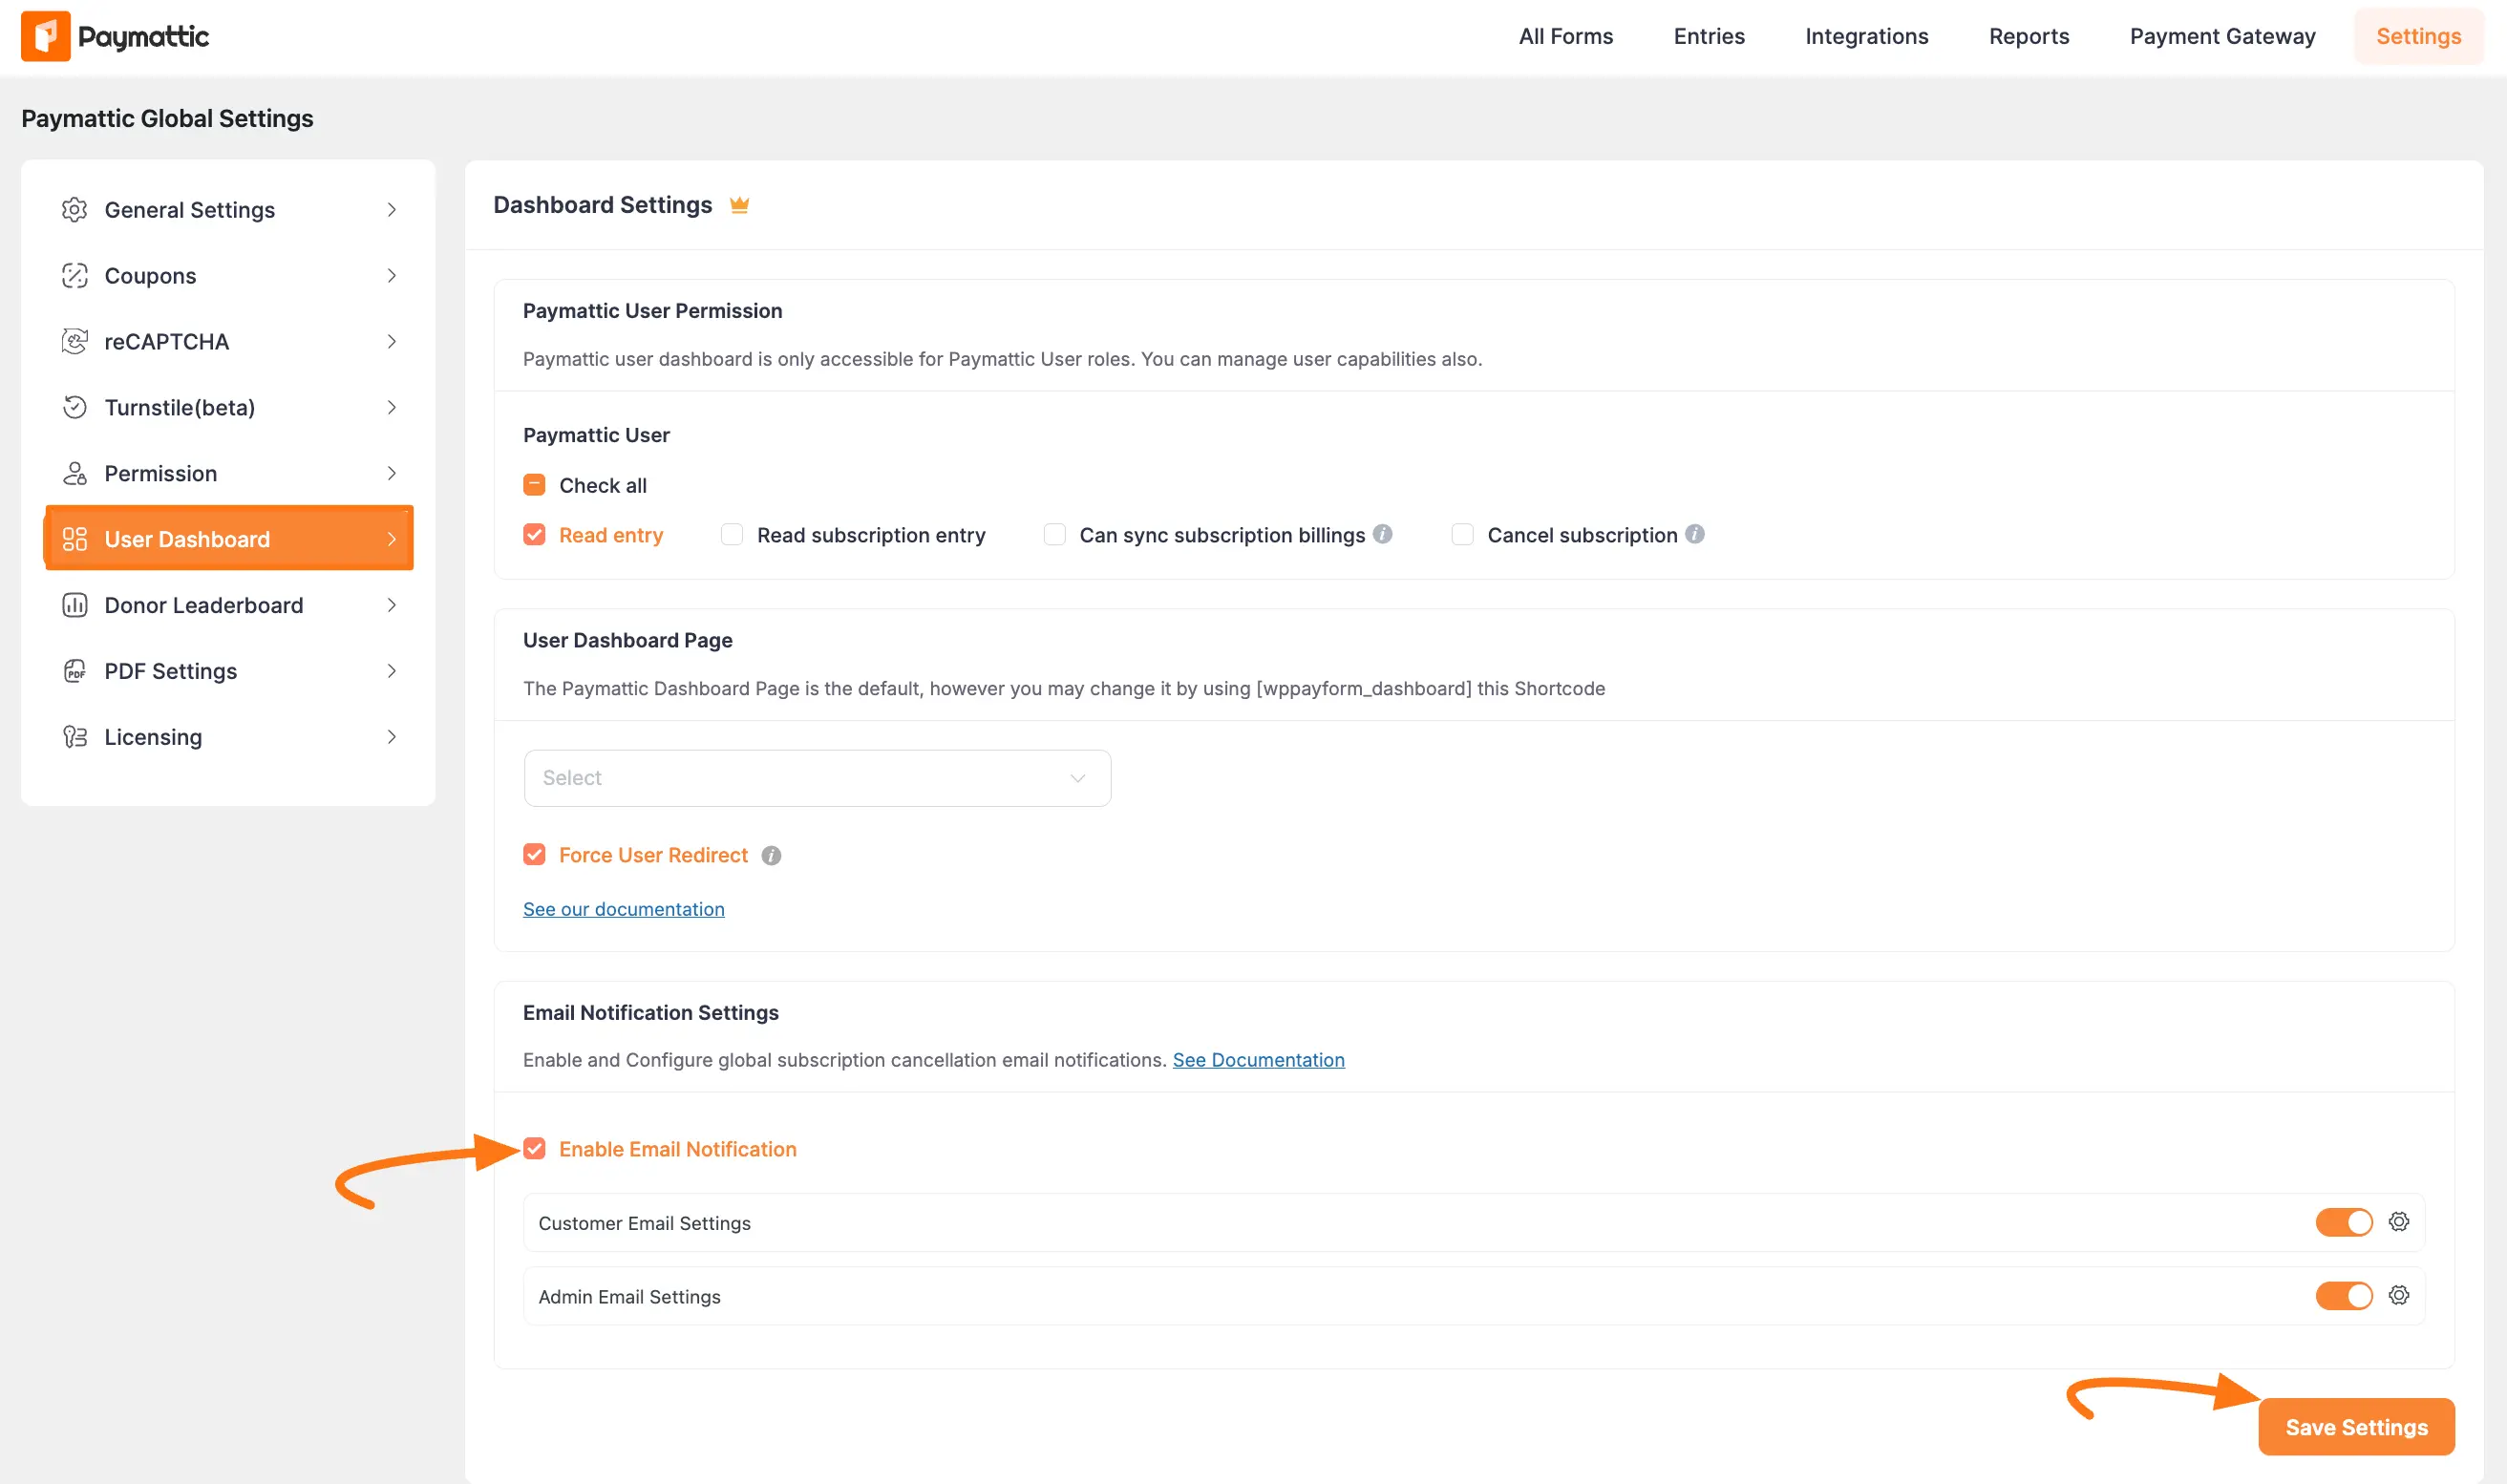Uncheck the Enable Email Notification checkbox
2507x1484 pixels.
pos(535,1149)
